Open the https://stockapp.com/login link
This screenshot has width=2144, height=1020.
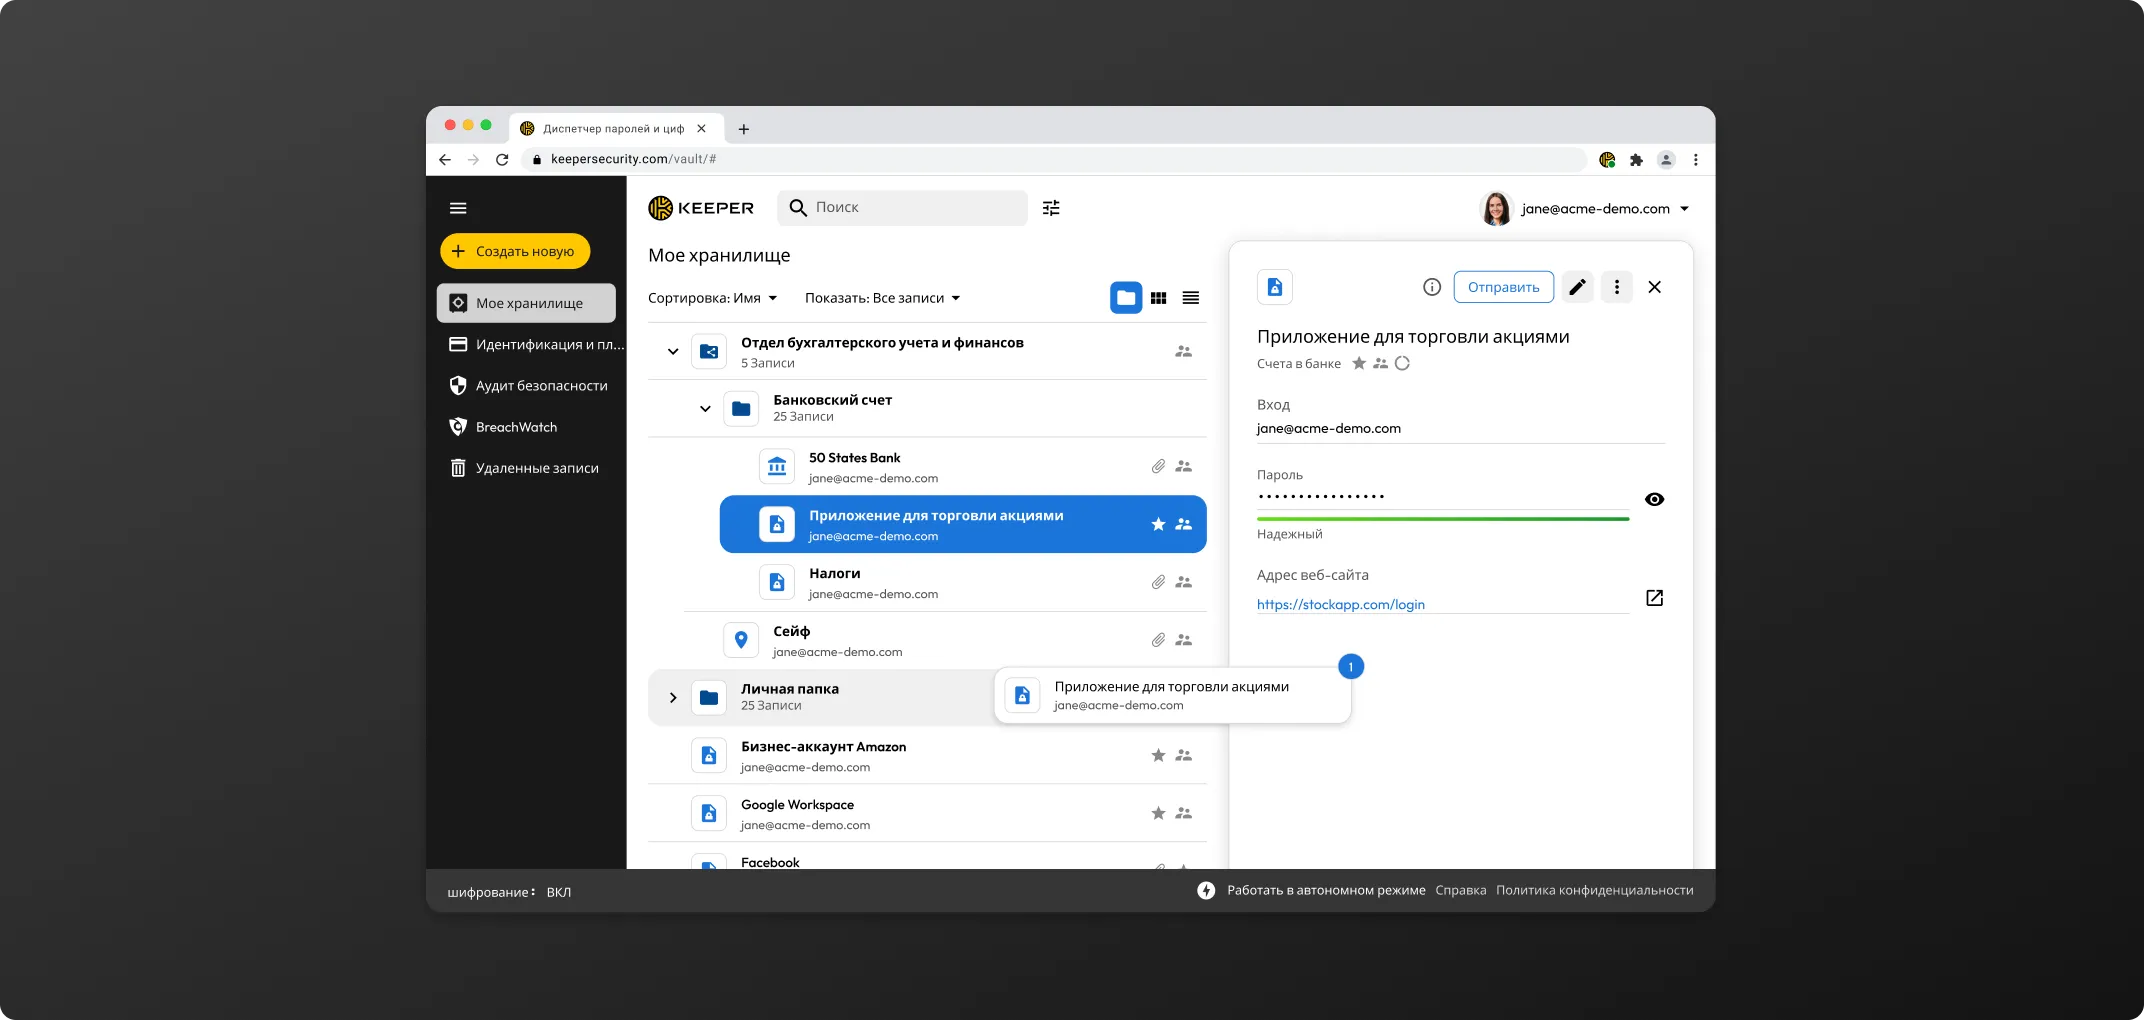pos(1340,604)
